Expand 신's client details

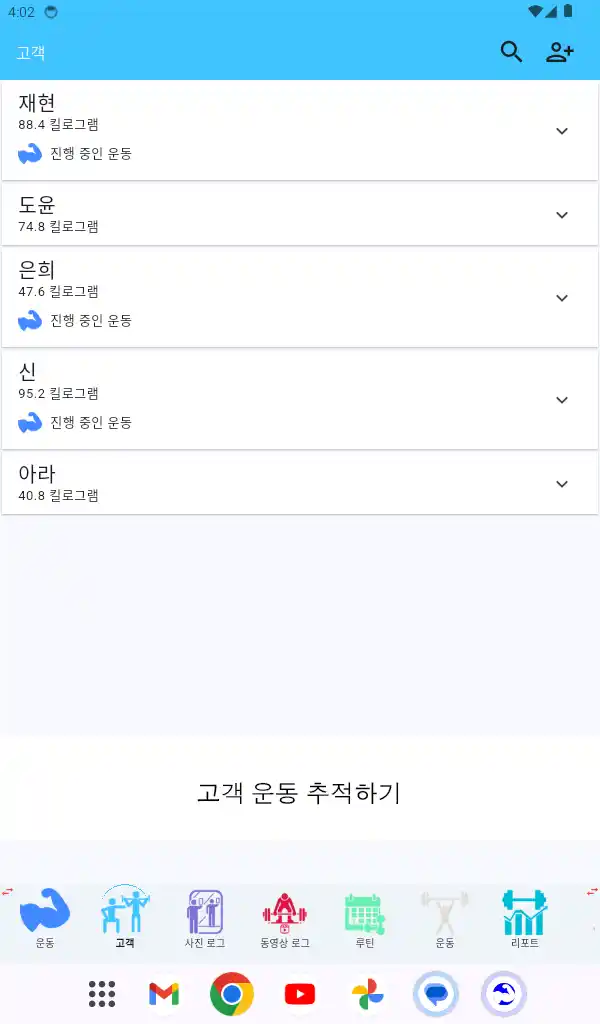tap(562, 399)
